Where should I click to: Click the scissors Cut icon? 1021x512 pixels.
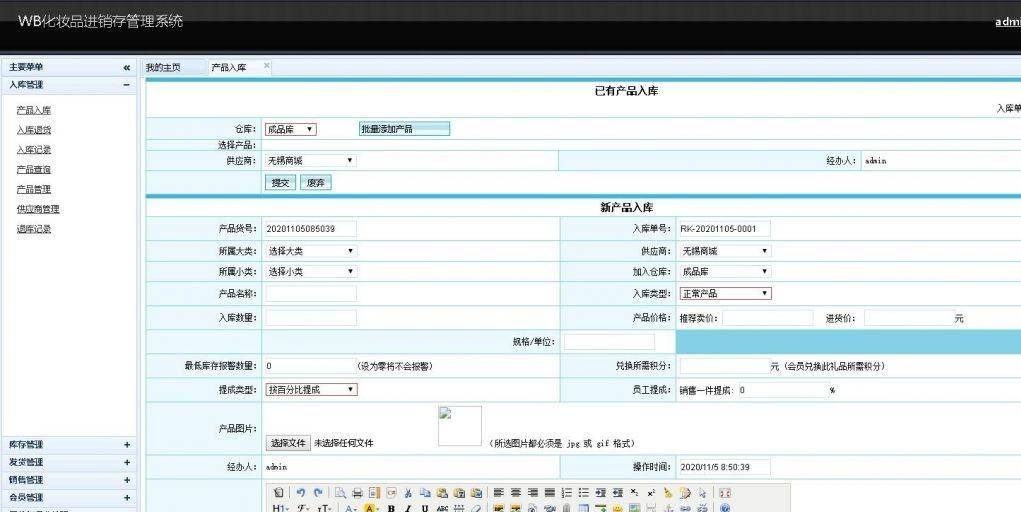(x=409, y=493)
